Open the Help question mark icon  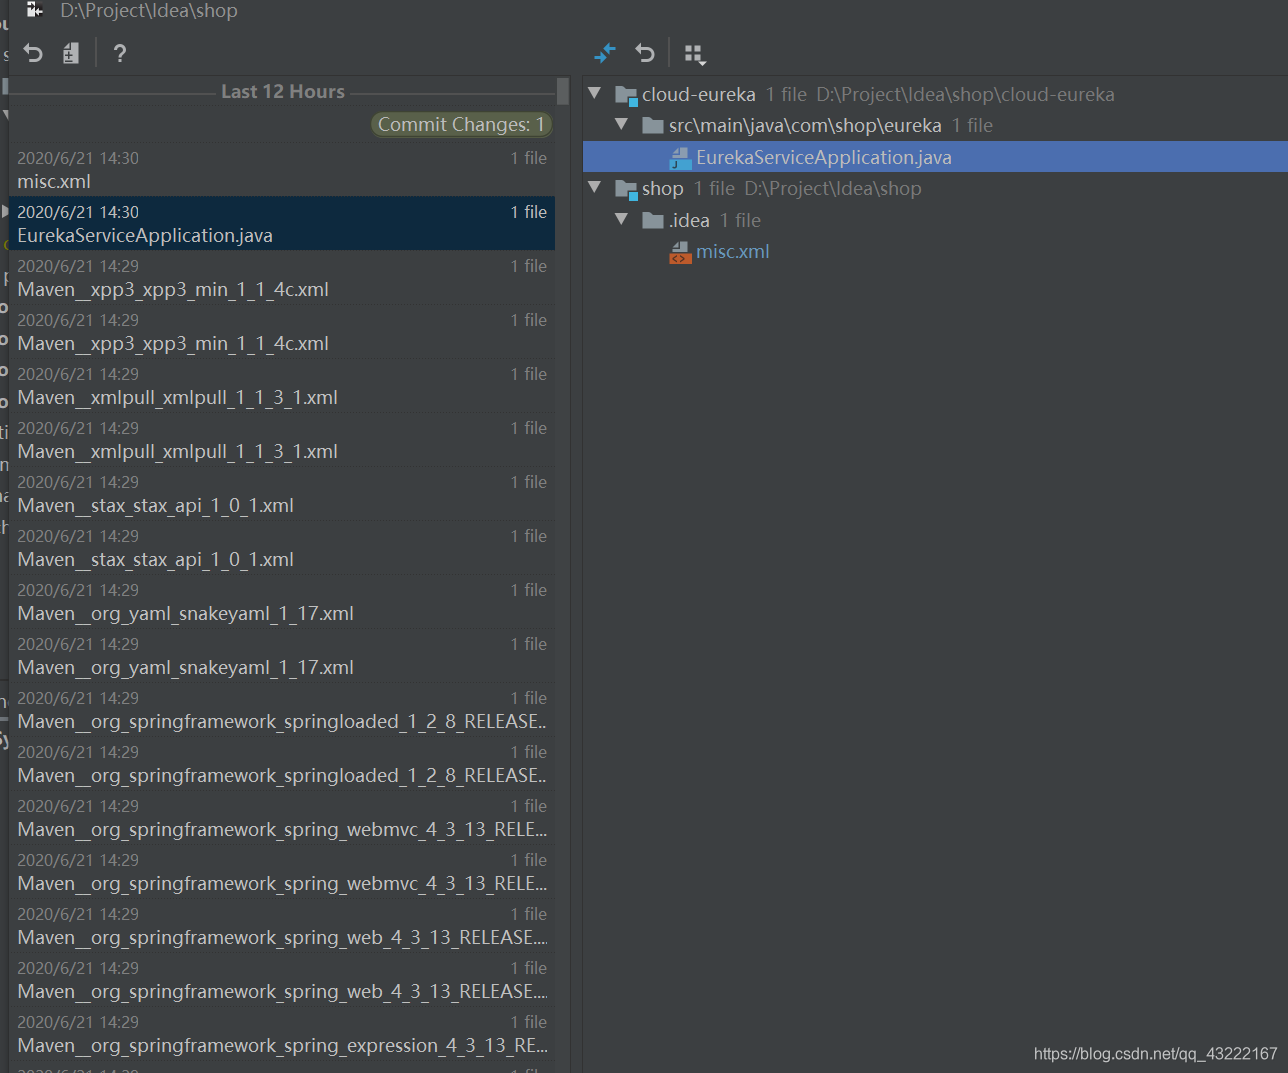[x=120, y=53]
